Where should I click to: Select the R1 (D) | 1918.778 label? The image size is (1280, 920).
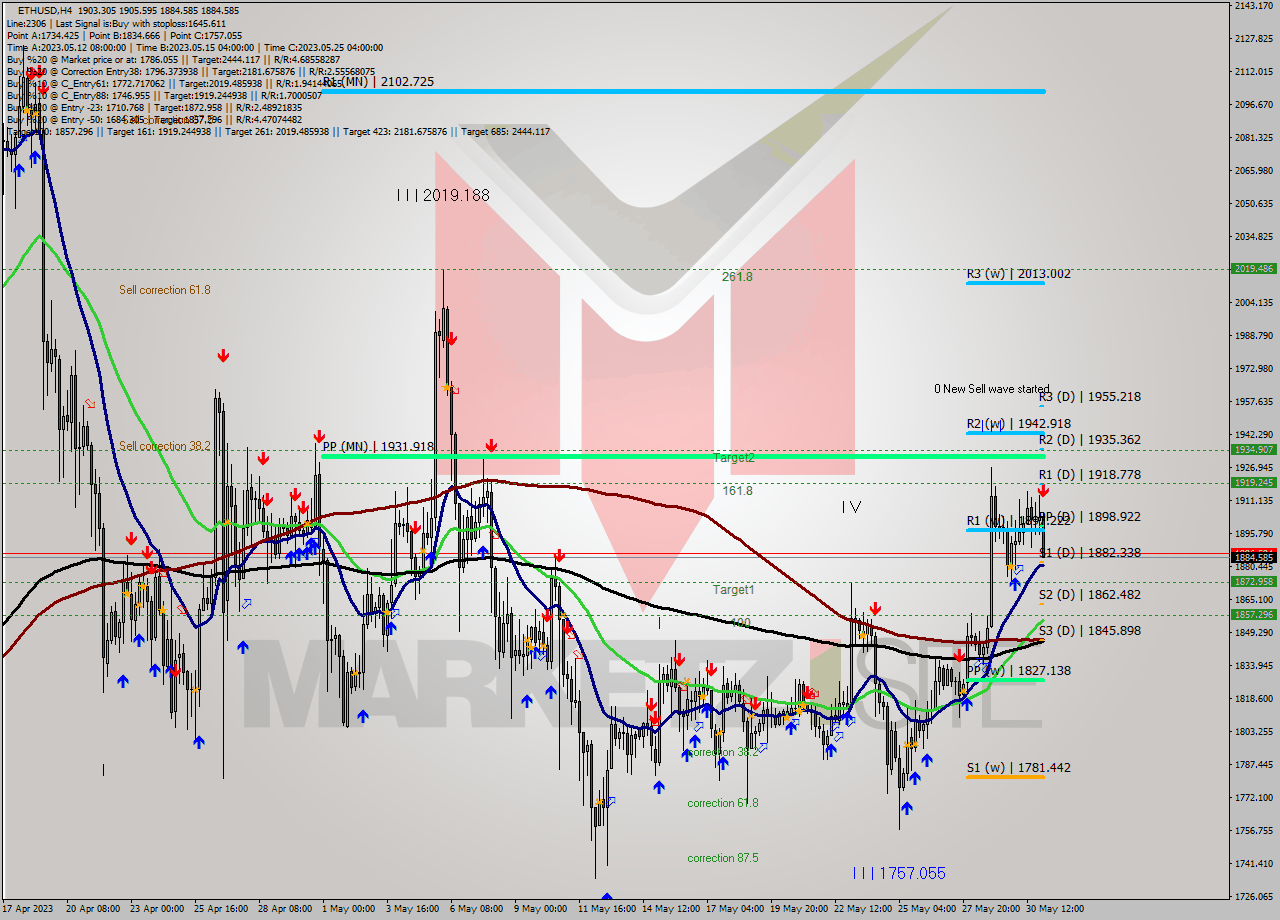coord(1089,475)
